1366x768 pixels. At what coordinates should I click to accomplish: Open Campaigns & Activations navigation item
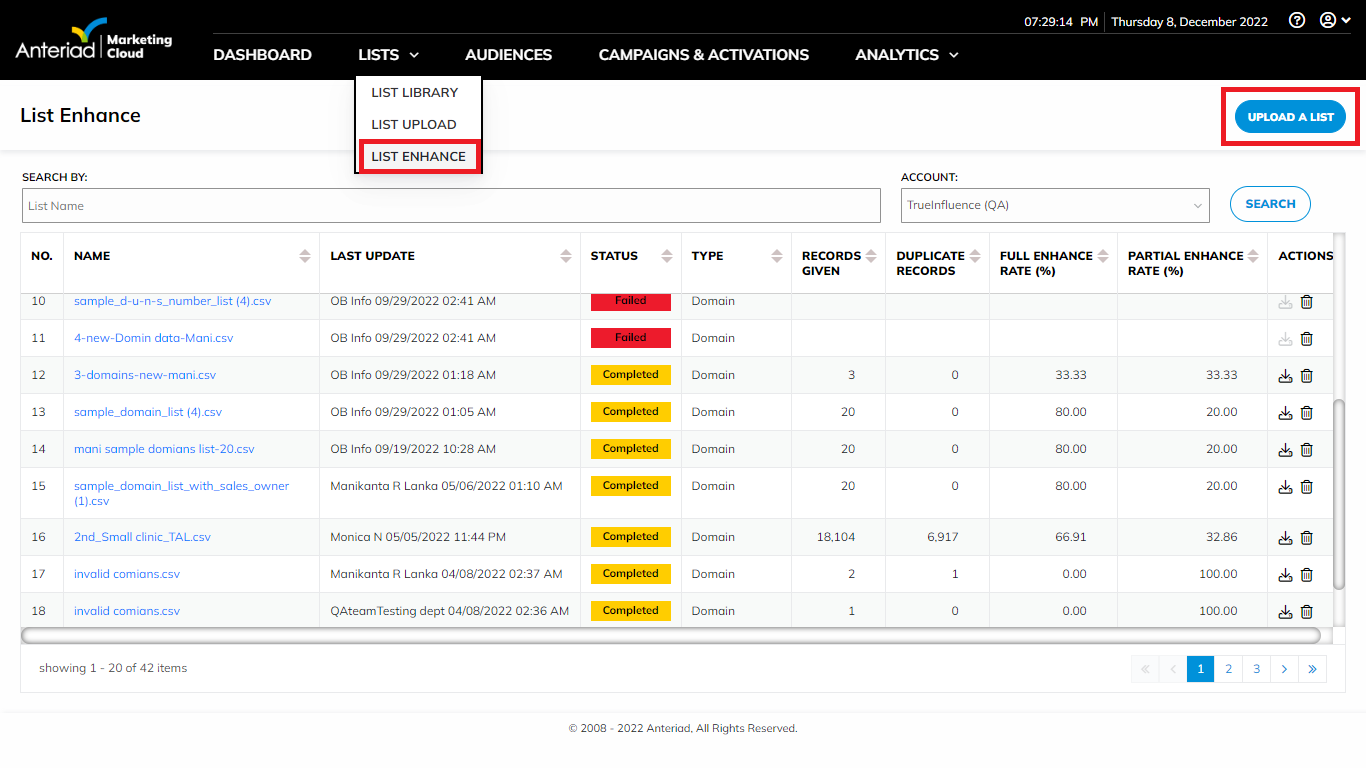coord(704,55)
